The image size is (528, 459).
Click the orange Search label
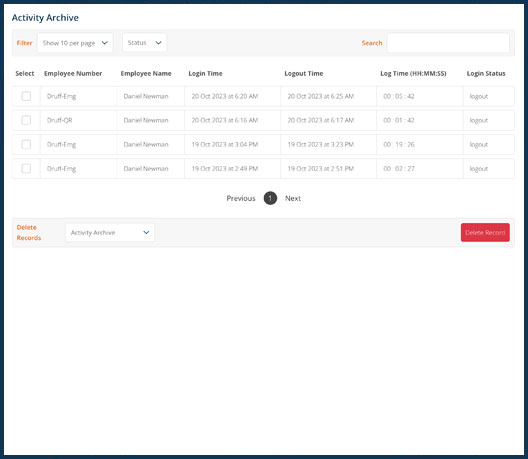372,43
